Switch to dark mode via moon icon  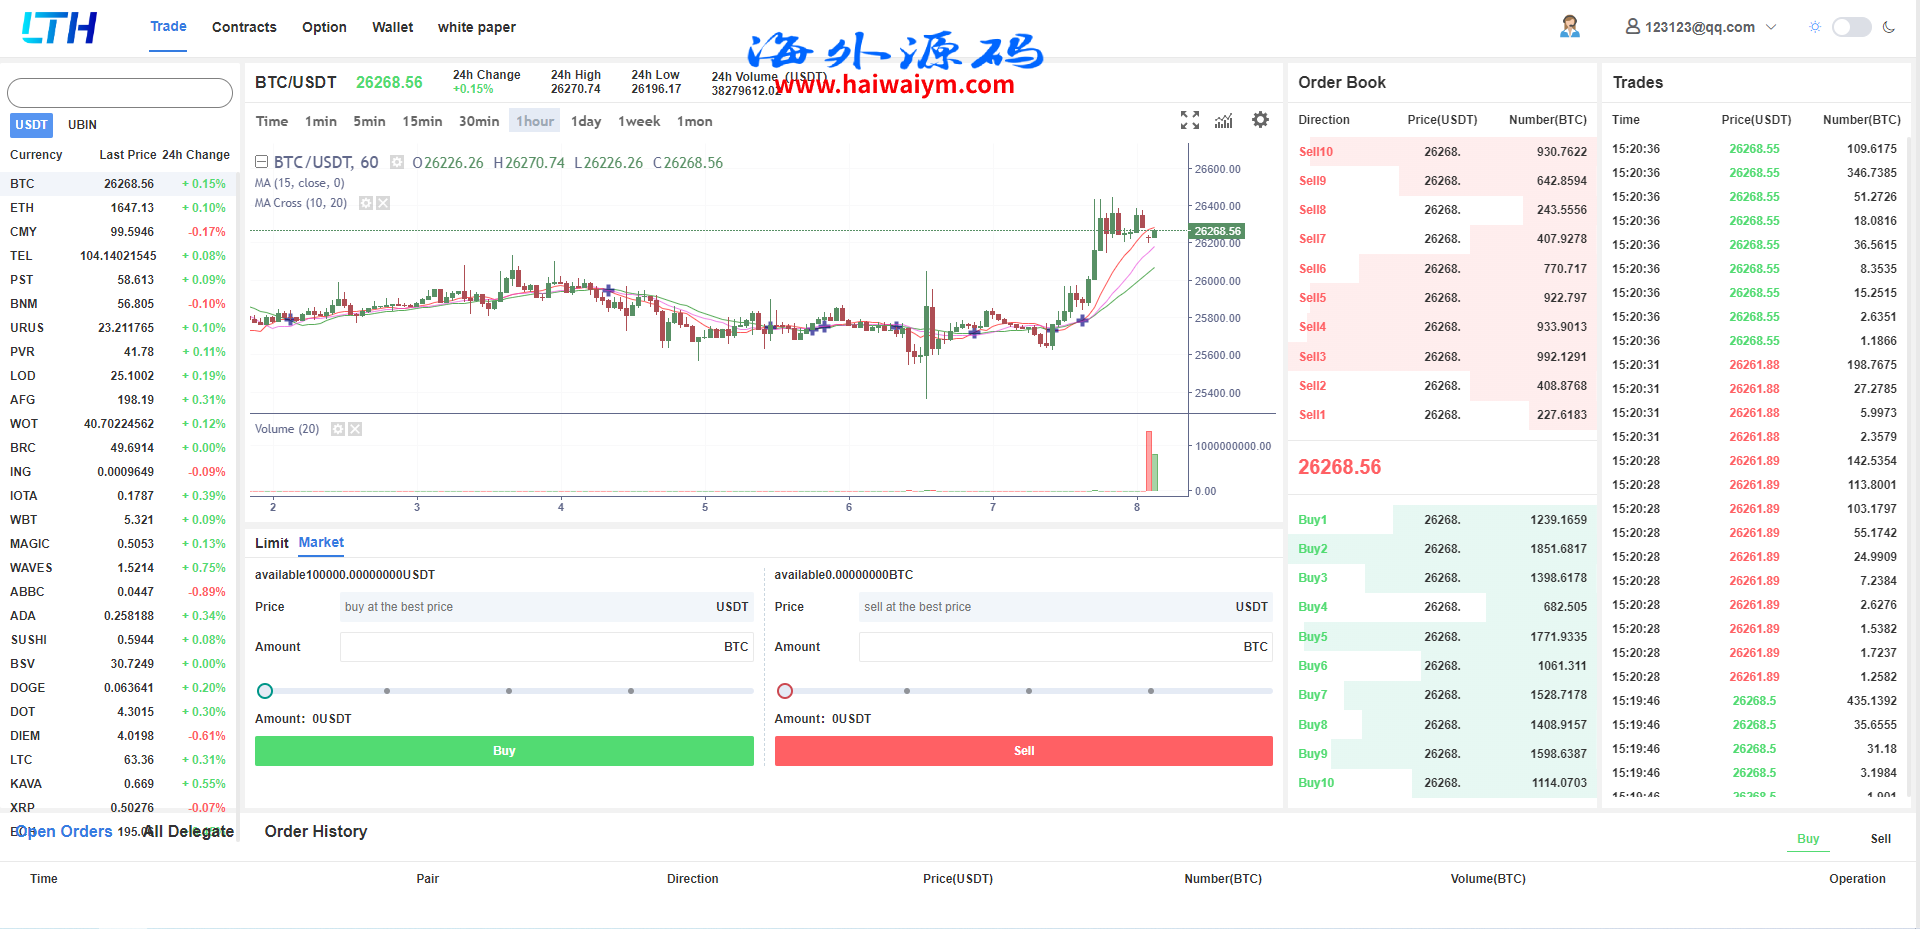(x=1888, y=27)
